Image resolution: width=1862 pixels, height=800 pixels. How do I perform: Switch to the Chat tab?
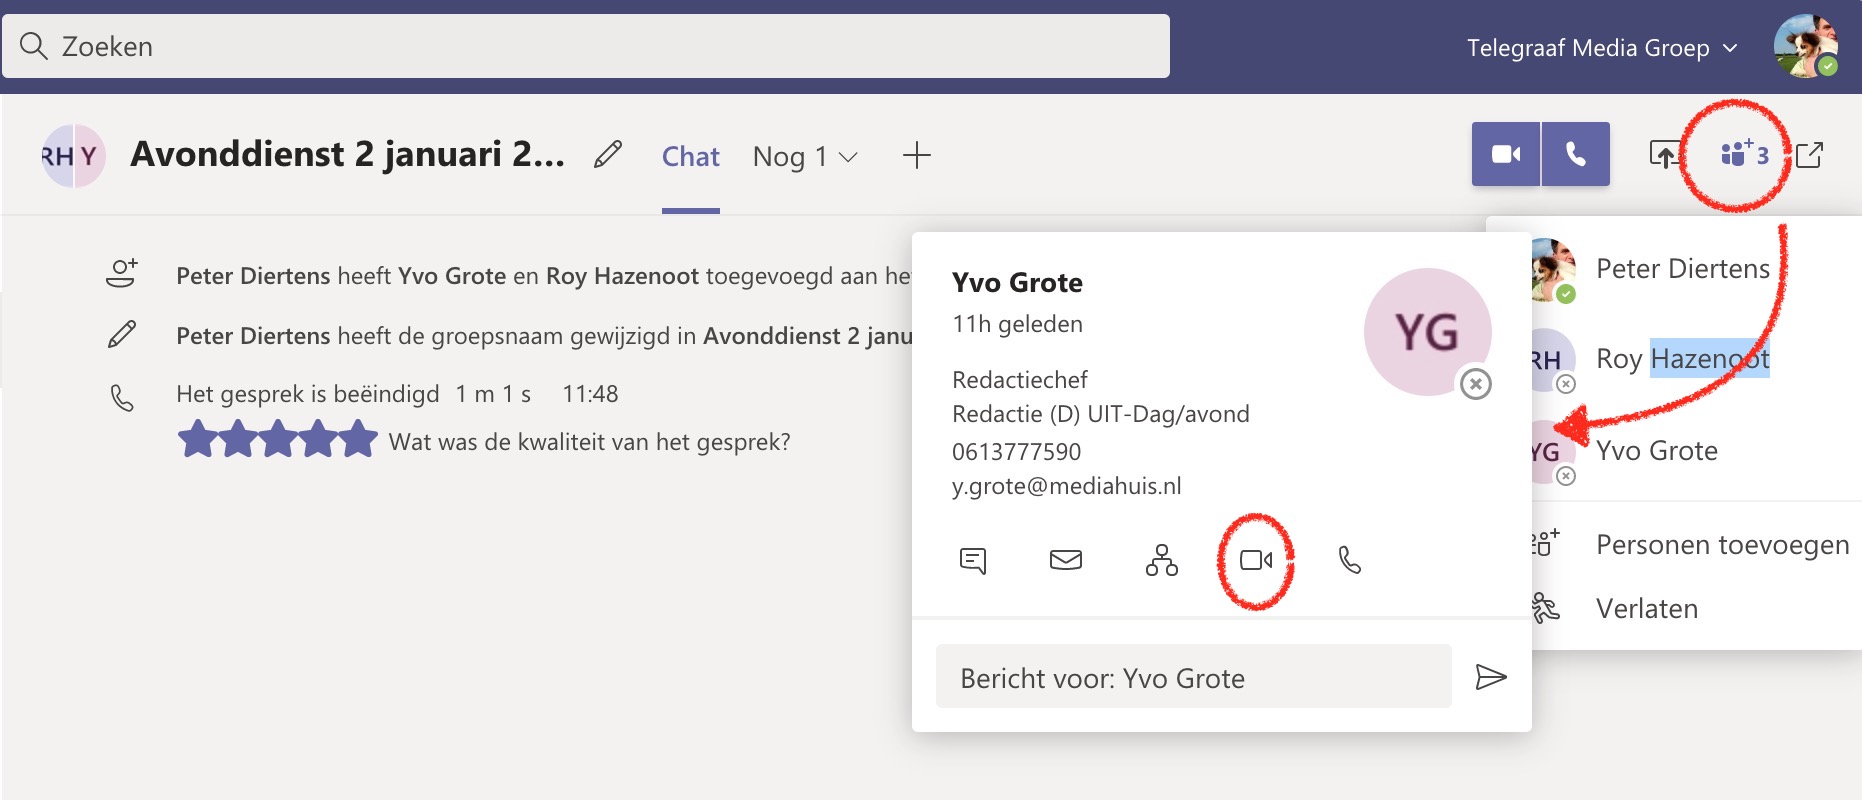[690, 157]
